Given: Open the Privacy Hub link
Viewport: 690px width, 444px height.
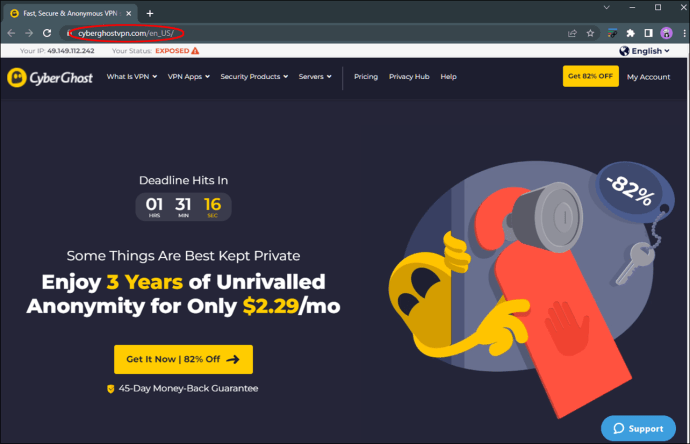Looking at the screenshot, I should 409,77.
